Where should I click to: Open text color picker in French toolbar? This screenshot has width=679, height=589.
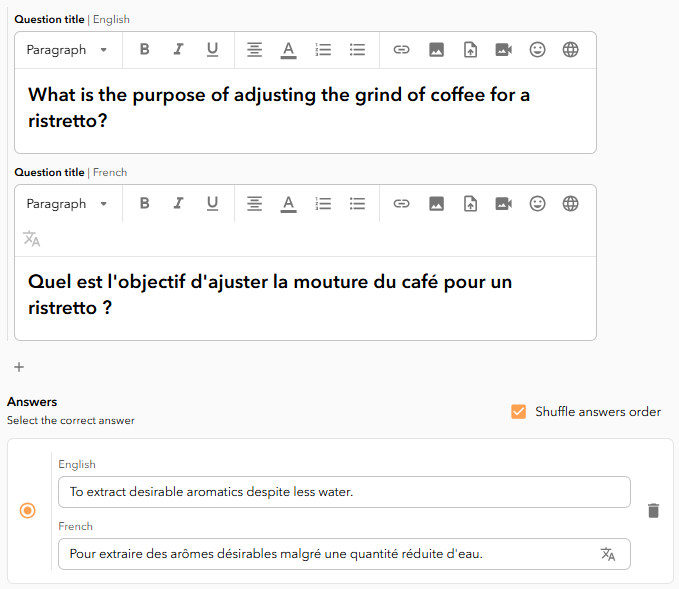tap(288, 204)
